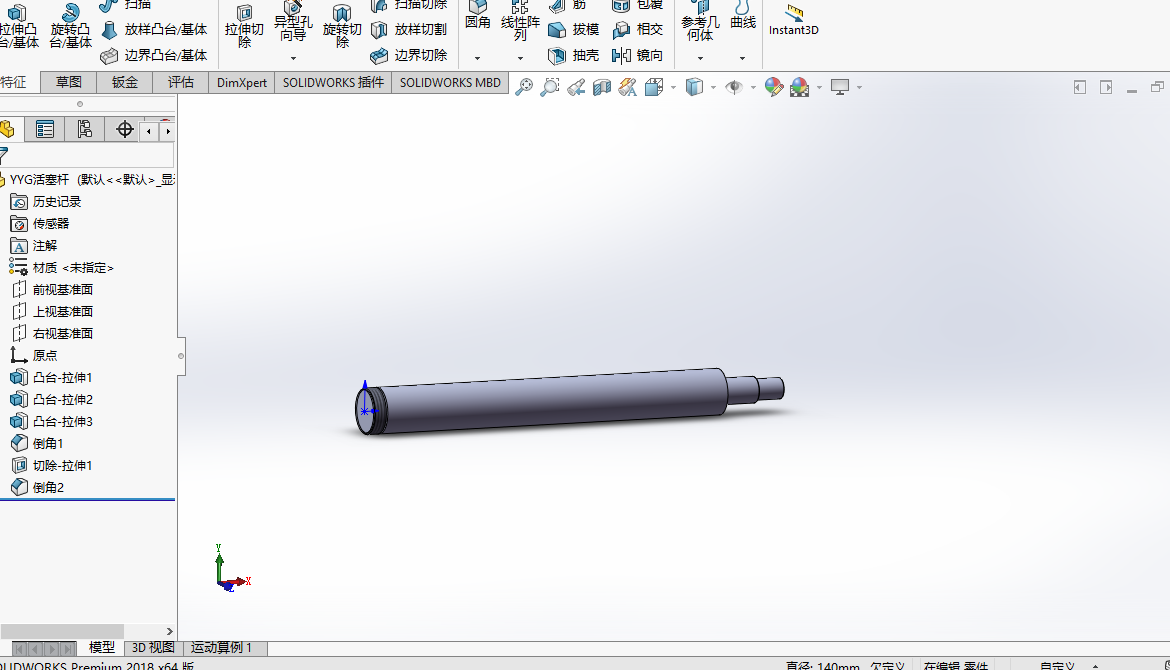Select the Shell tool

tap(575, 55)
